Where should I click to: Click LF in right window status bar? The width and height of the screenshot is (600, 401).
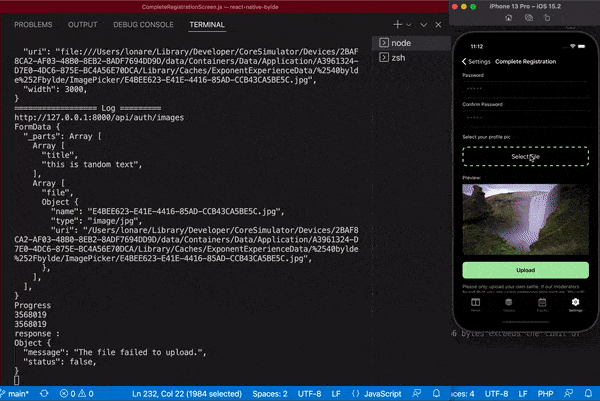point(523,393)
